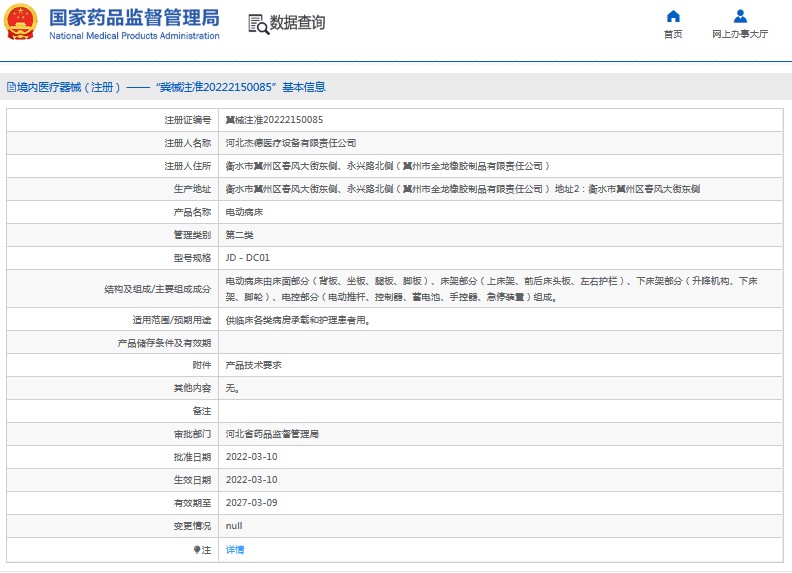Click the 数据查询 magnifier document icon
792x573 pixels.
coord(258,24)
